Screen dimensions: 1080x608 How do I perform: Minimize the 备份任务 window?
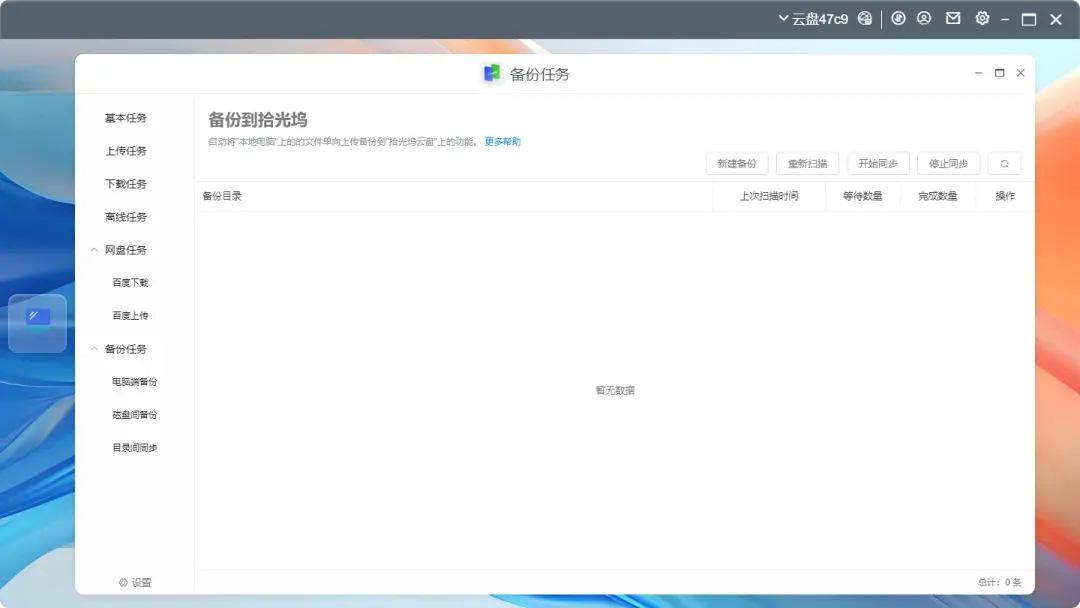point(979,73)
